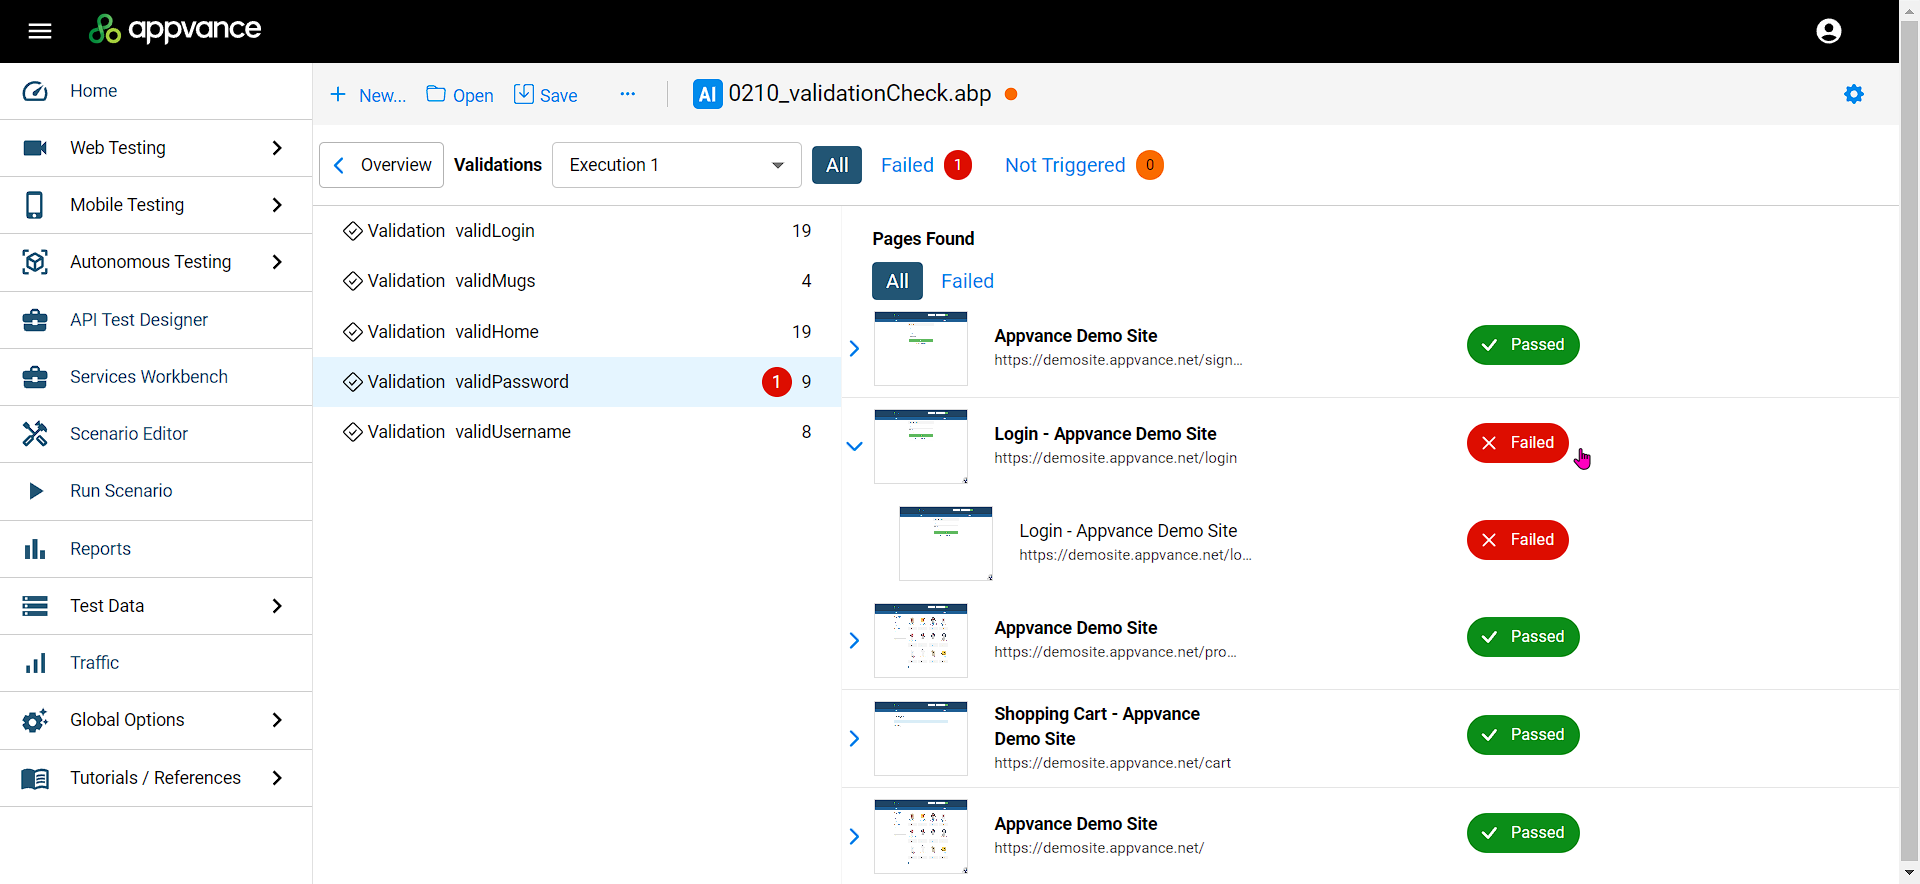Click the Scenario Editor tools icon
The width and height of the screenshot is (1920, 884).
click(x=35, y=434)
